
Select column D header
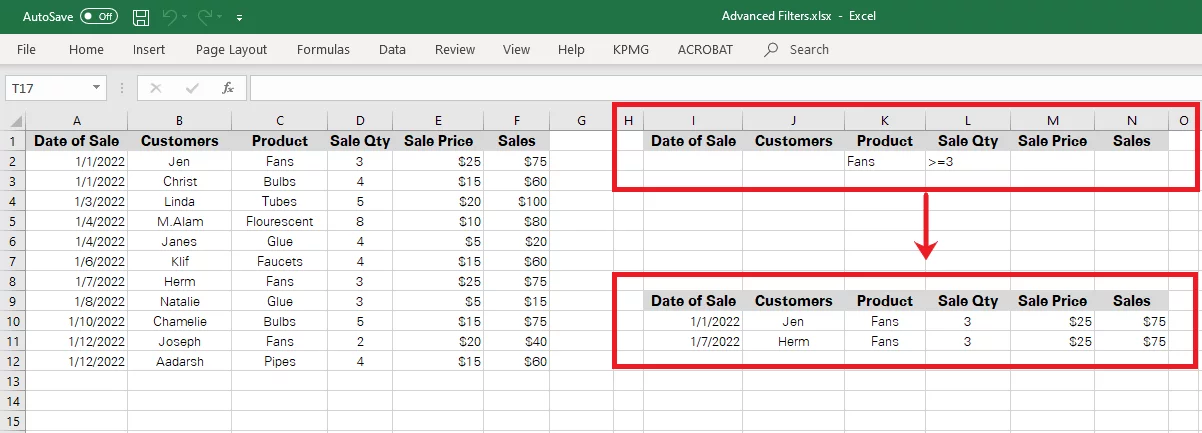(x=359, y=121)
